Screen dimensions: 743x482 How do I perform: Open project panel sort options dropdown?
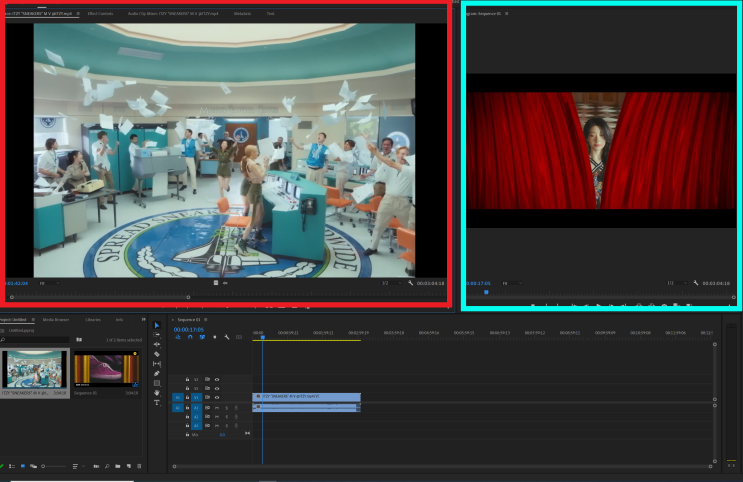pyautogui.click(x=78, y=466)
